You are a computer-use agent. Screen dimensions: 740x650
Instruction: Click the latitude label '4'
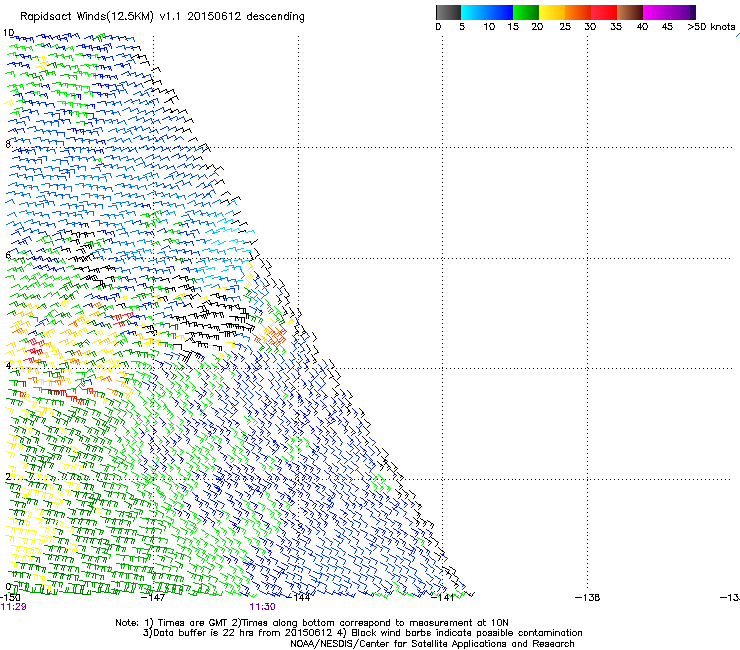click(8, 365)
